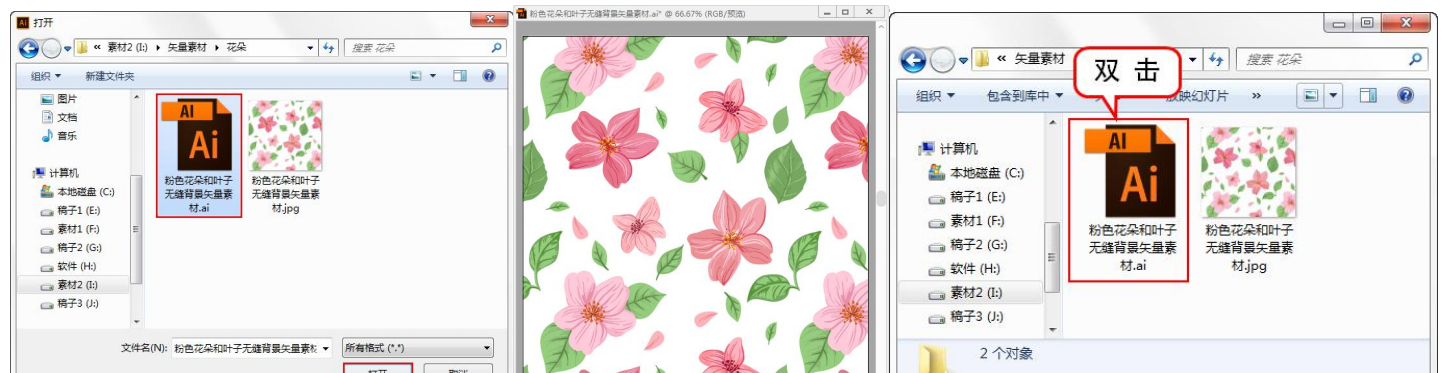Viewport: 1447px width, 373px height.
Task: Click the Open dialog search magnifier
Action: coord(497,47)
